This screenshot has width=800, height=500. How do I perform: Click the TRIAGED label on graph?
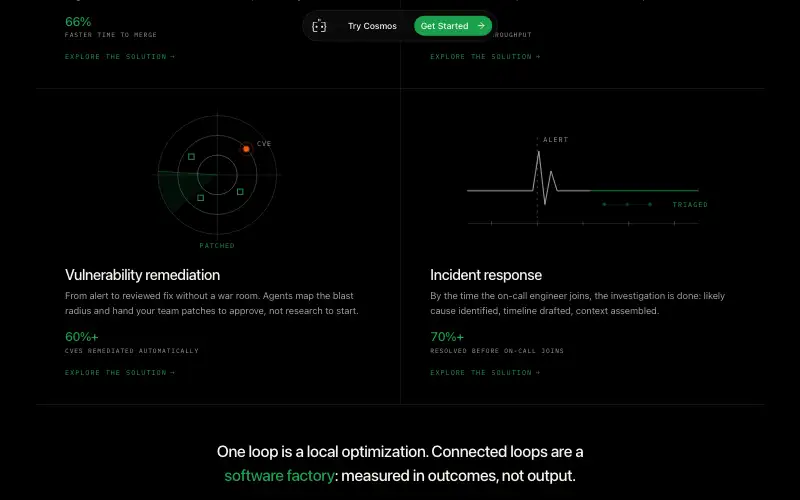(x=690, y=205)
